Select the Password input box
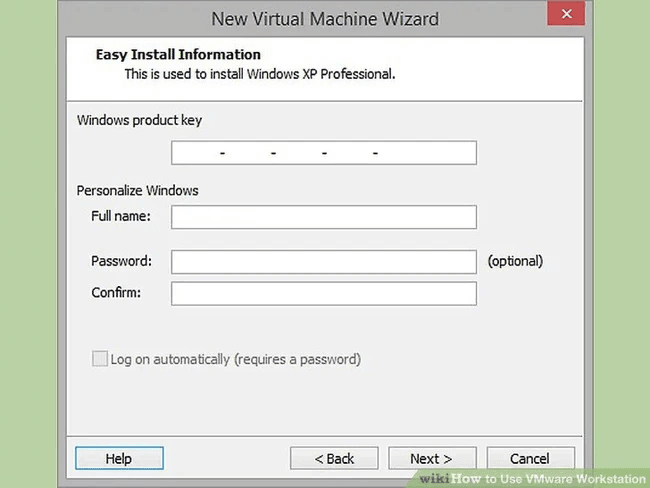This screenshot has width=650, height=488. (x=324, y=262)
